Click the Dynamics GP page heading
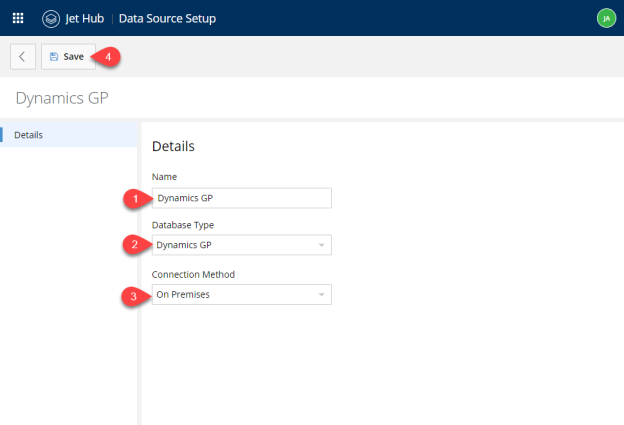Viewport: 624px width, 425px height. tap(62, 98)
